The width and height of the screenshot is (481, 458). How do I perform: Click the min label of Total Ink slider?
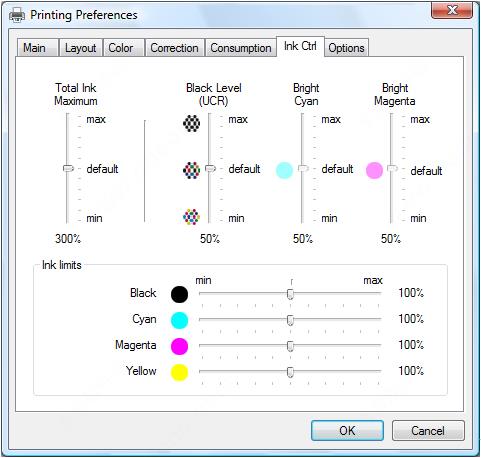click(94, 218)
